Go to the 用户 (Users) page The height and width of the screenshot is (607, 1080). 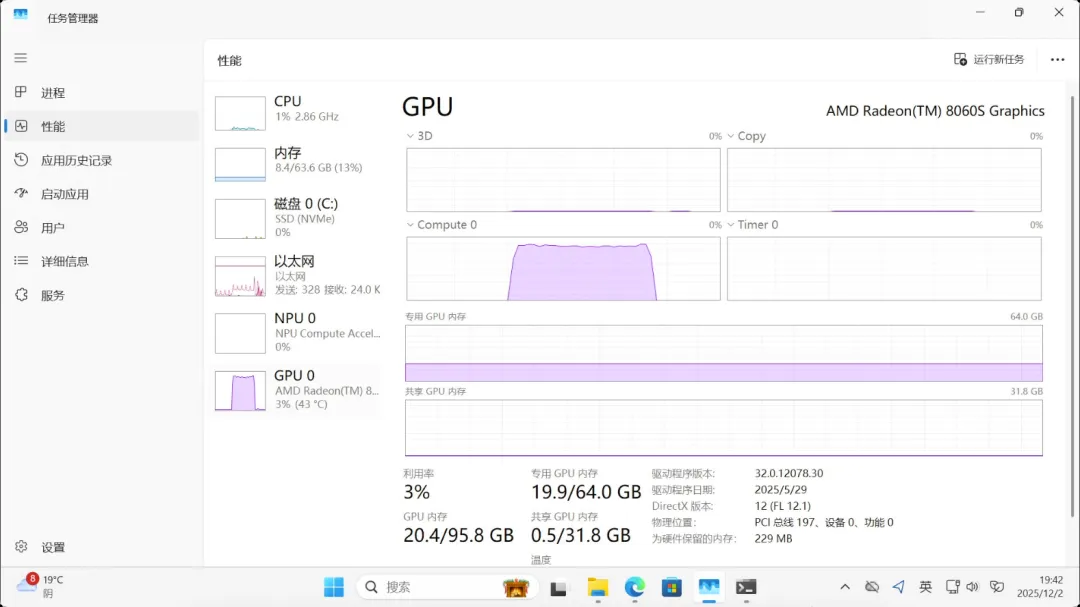pos(52,228)
